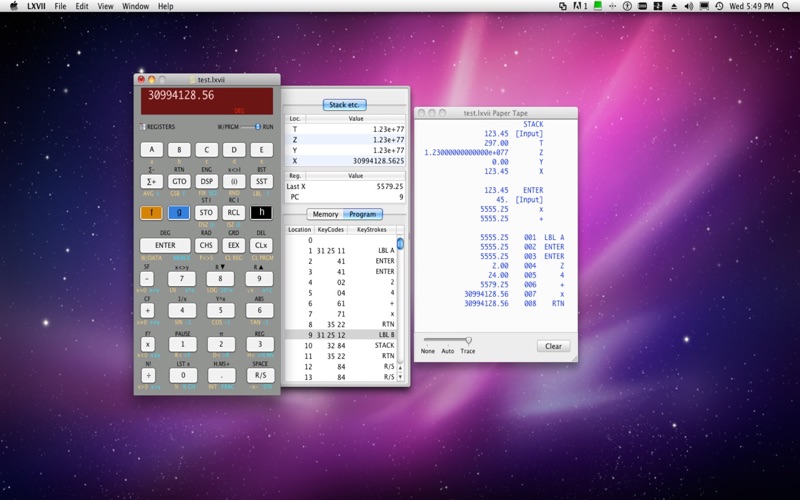Switch to the Memory segment

tap(325, 214)
